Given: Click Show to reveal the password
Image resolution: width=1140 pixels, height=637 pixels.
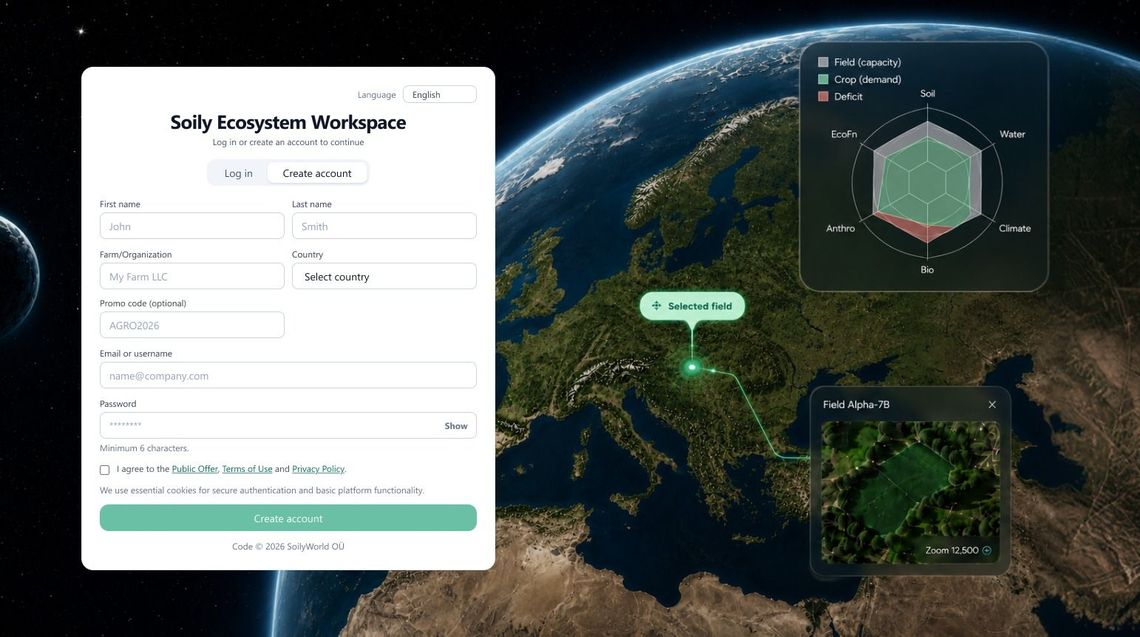Looking at the screenshot, I should (x=456, y=426).
